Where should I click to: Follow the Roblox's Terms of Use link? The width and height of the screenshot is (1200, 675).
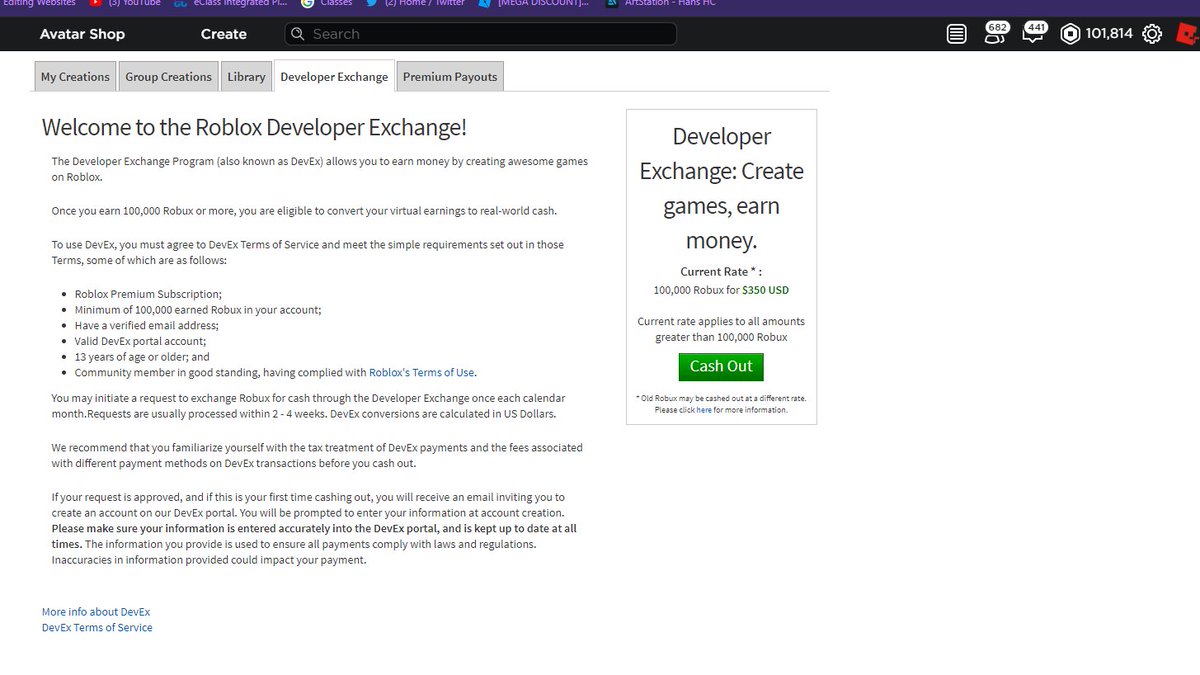tap(422, 373)
